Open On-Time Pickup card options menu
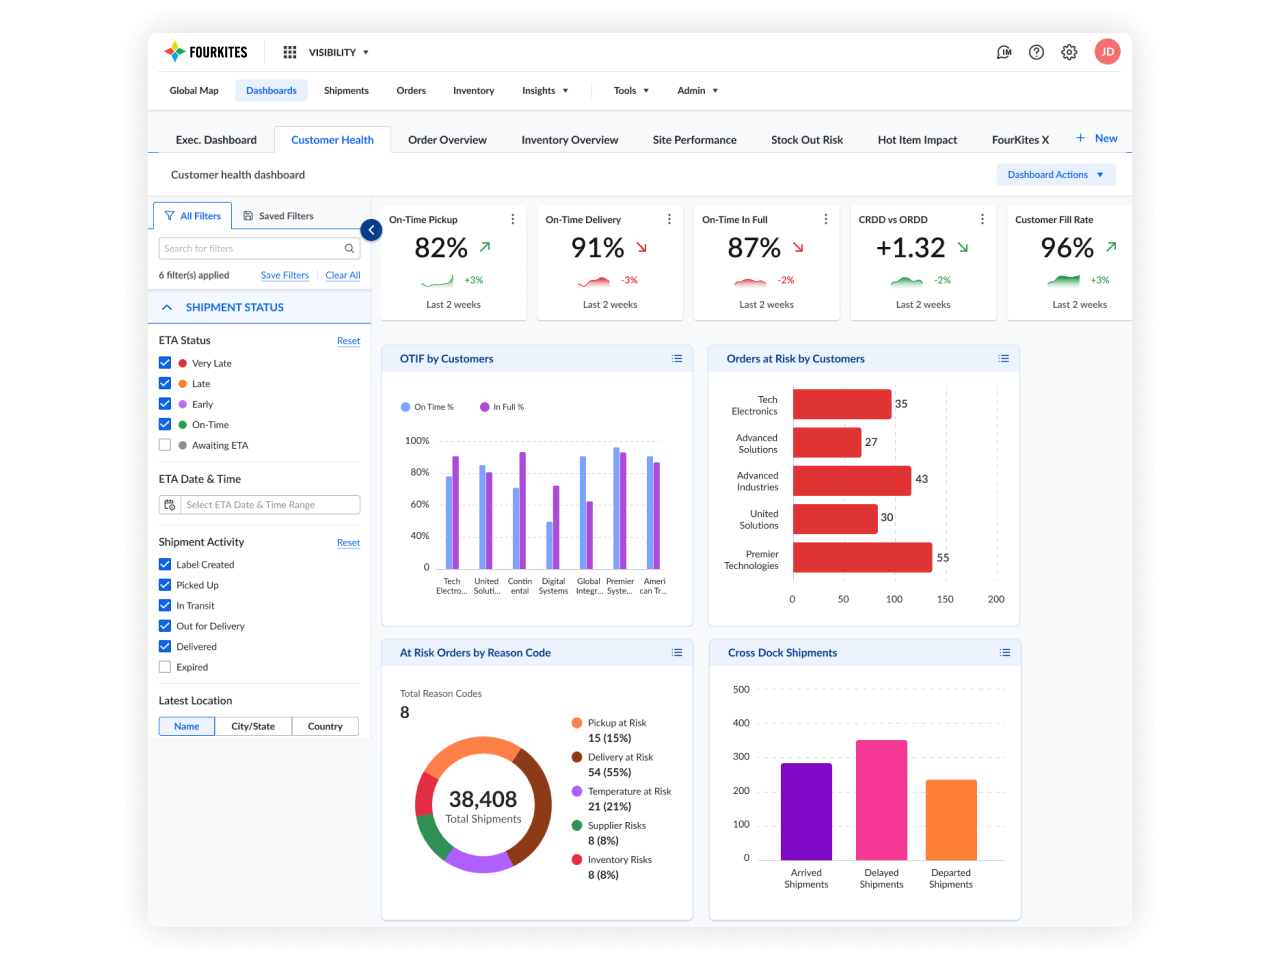 click(x=513, y=219)
